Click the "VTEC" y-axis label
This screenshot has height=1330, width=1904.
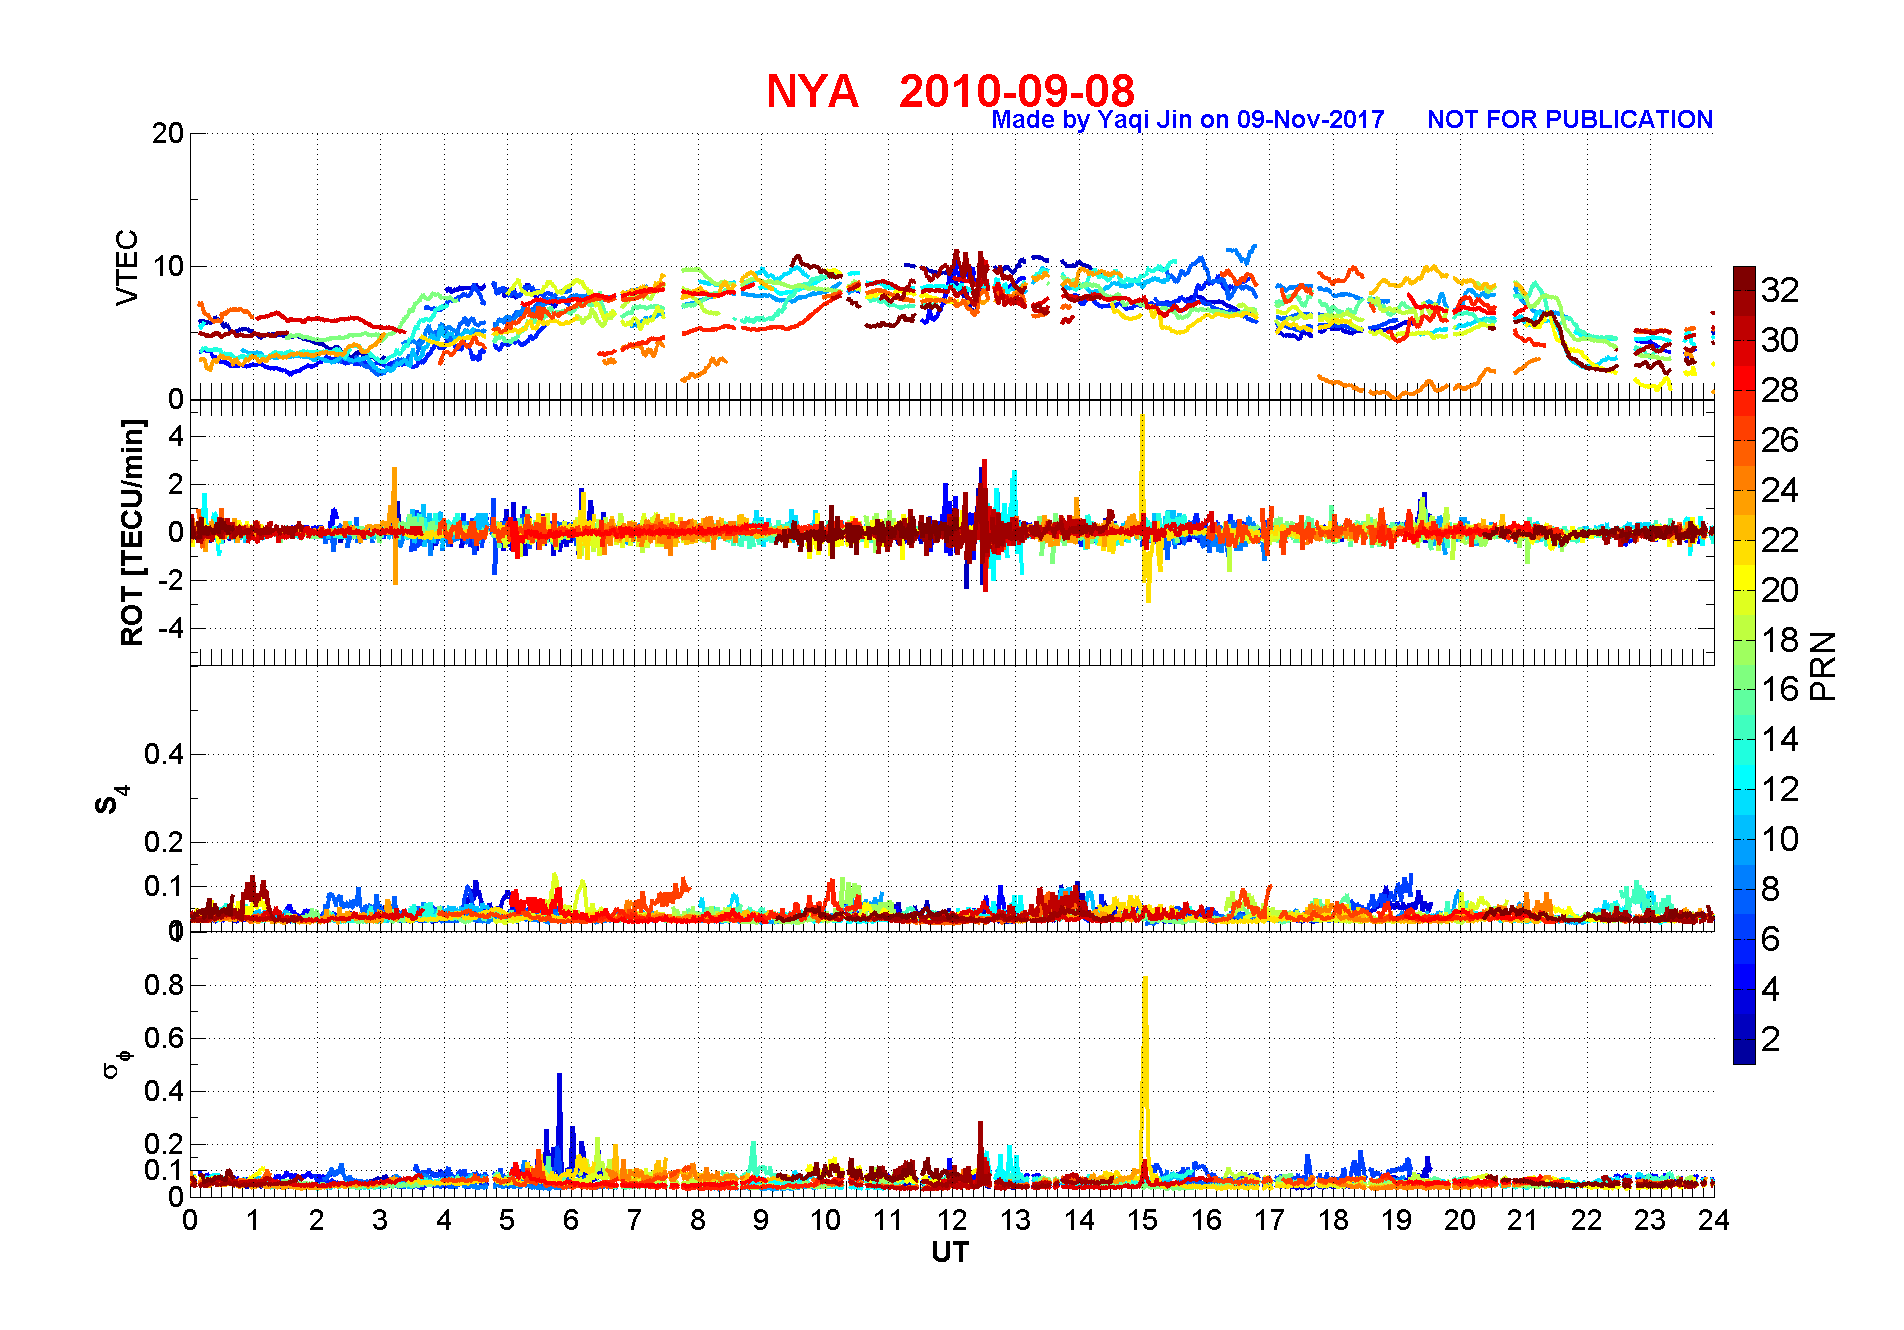pyautogui.click(x=127, y=267)
